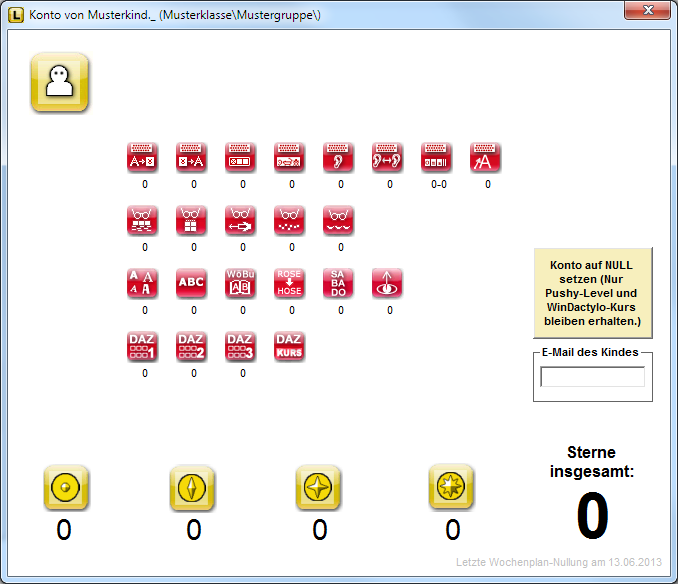The width and height of the screenshot is (678, 584).
Task: Open the SA BA DO syllable icon
Action: 338,283
